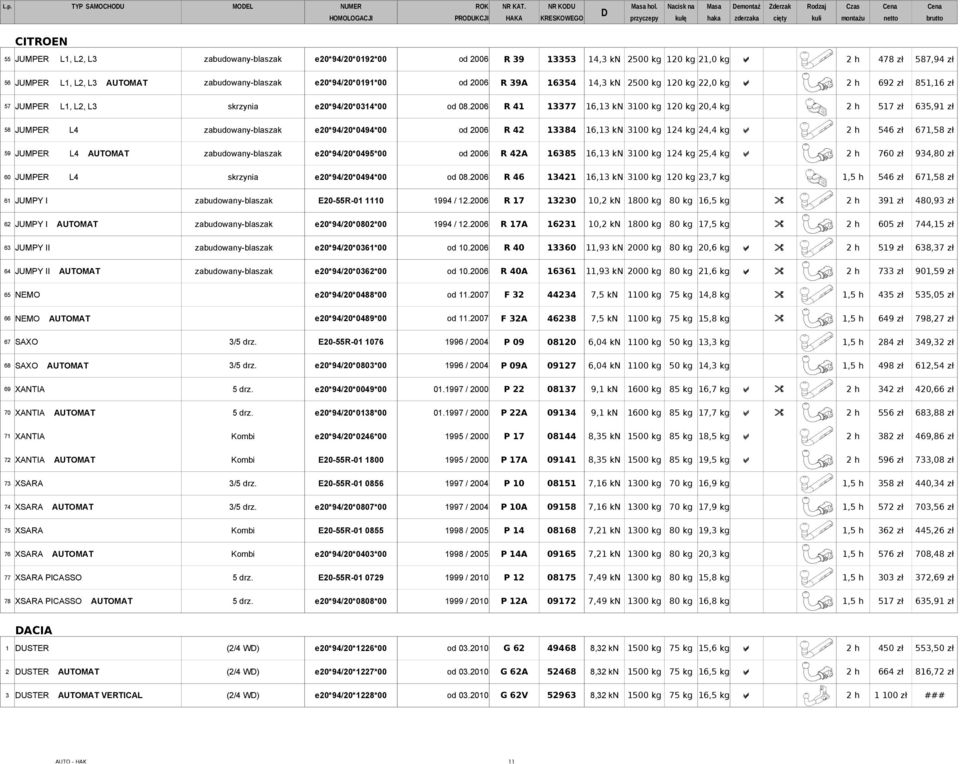Viewport: 960px width, 764px height.
Task: Select the DUSTER AUTOMAT VERTICAL row name
Action: pos(78,695)
